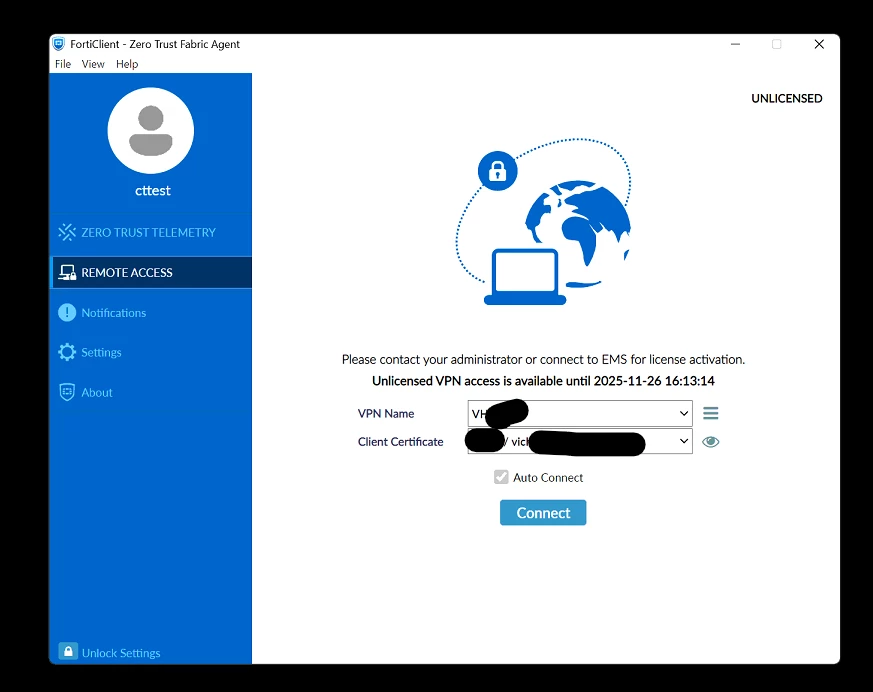Click the Zero Trust Telemetry icon
This screenshot has height=692, width=873.
tap(67, 232)
